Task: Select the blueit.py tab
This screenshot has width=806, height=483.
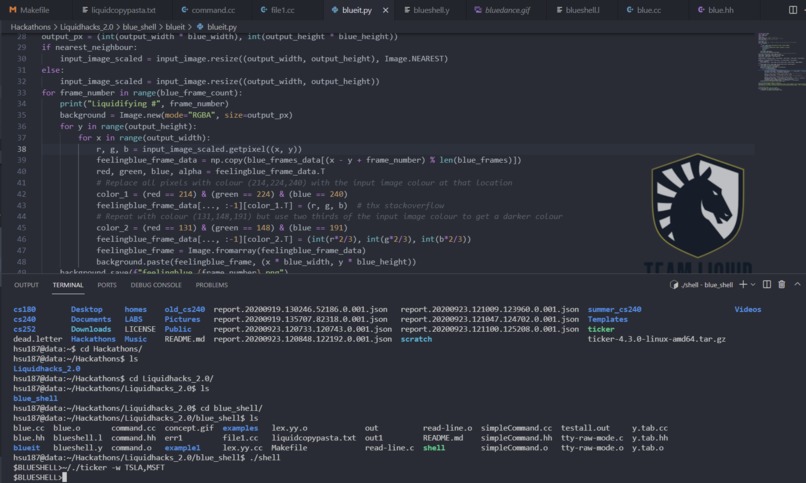Action: 357,10
